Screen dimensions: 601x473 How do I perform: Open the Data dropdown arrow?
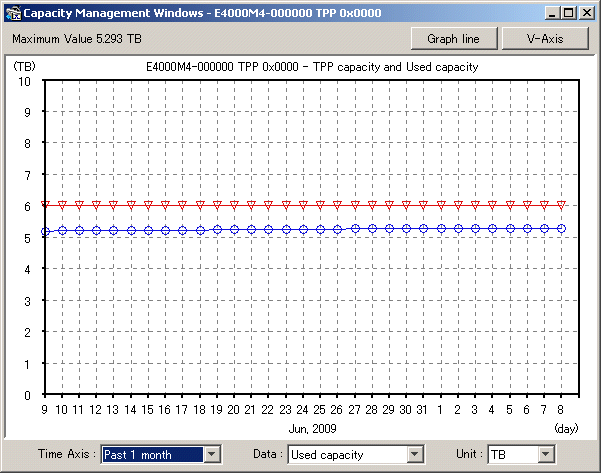[x=414, y=455]
